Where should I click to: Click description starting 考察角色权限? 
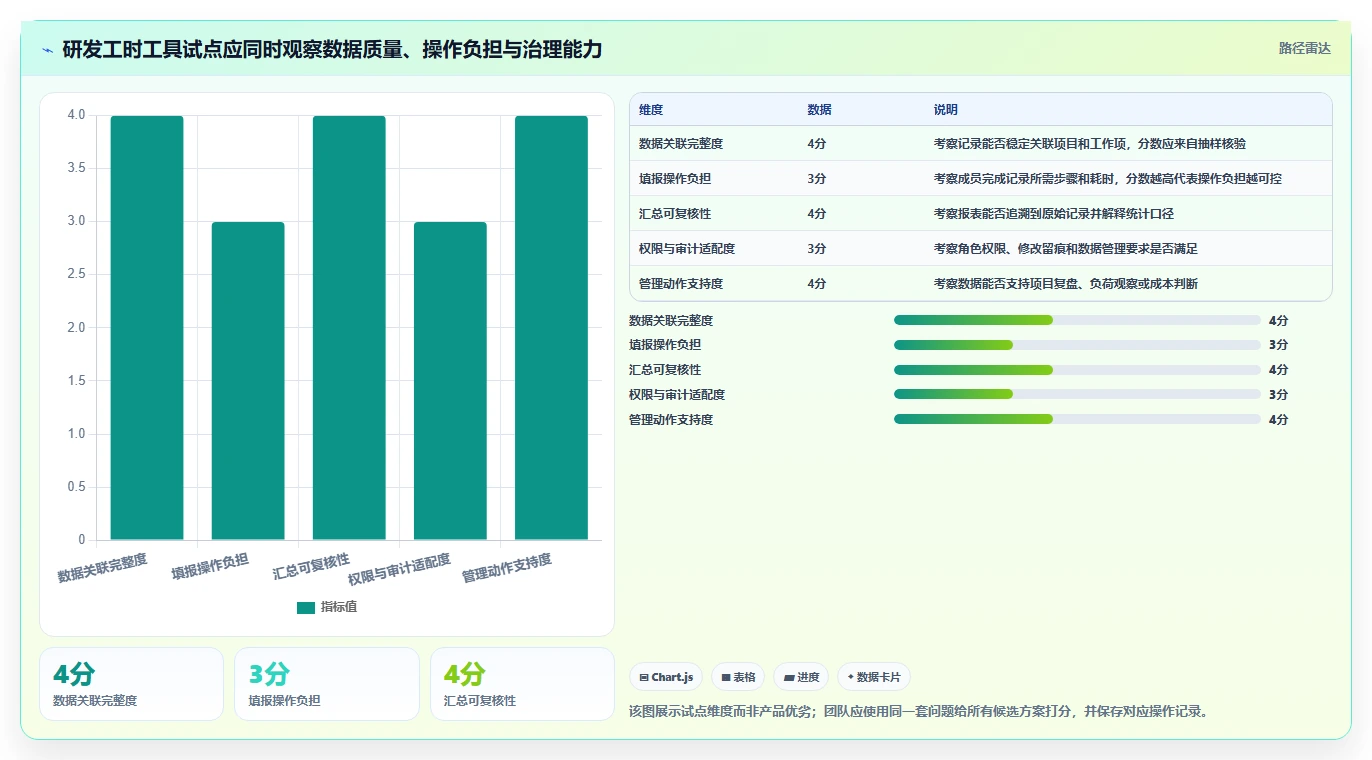click(1065, 249)
